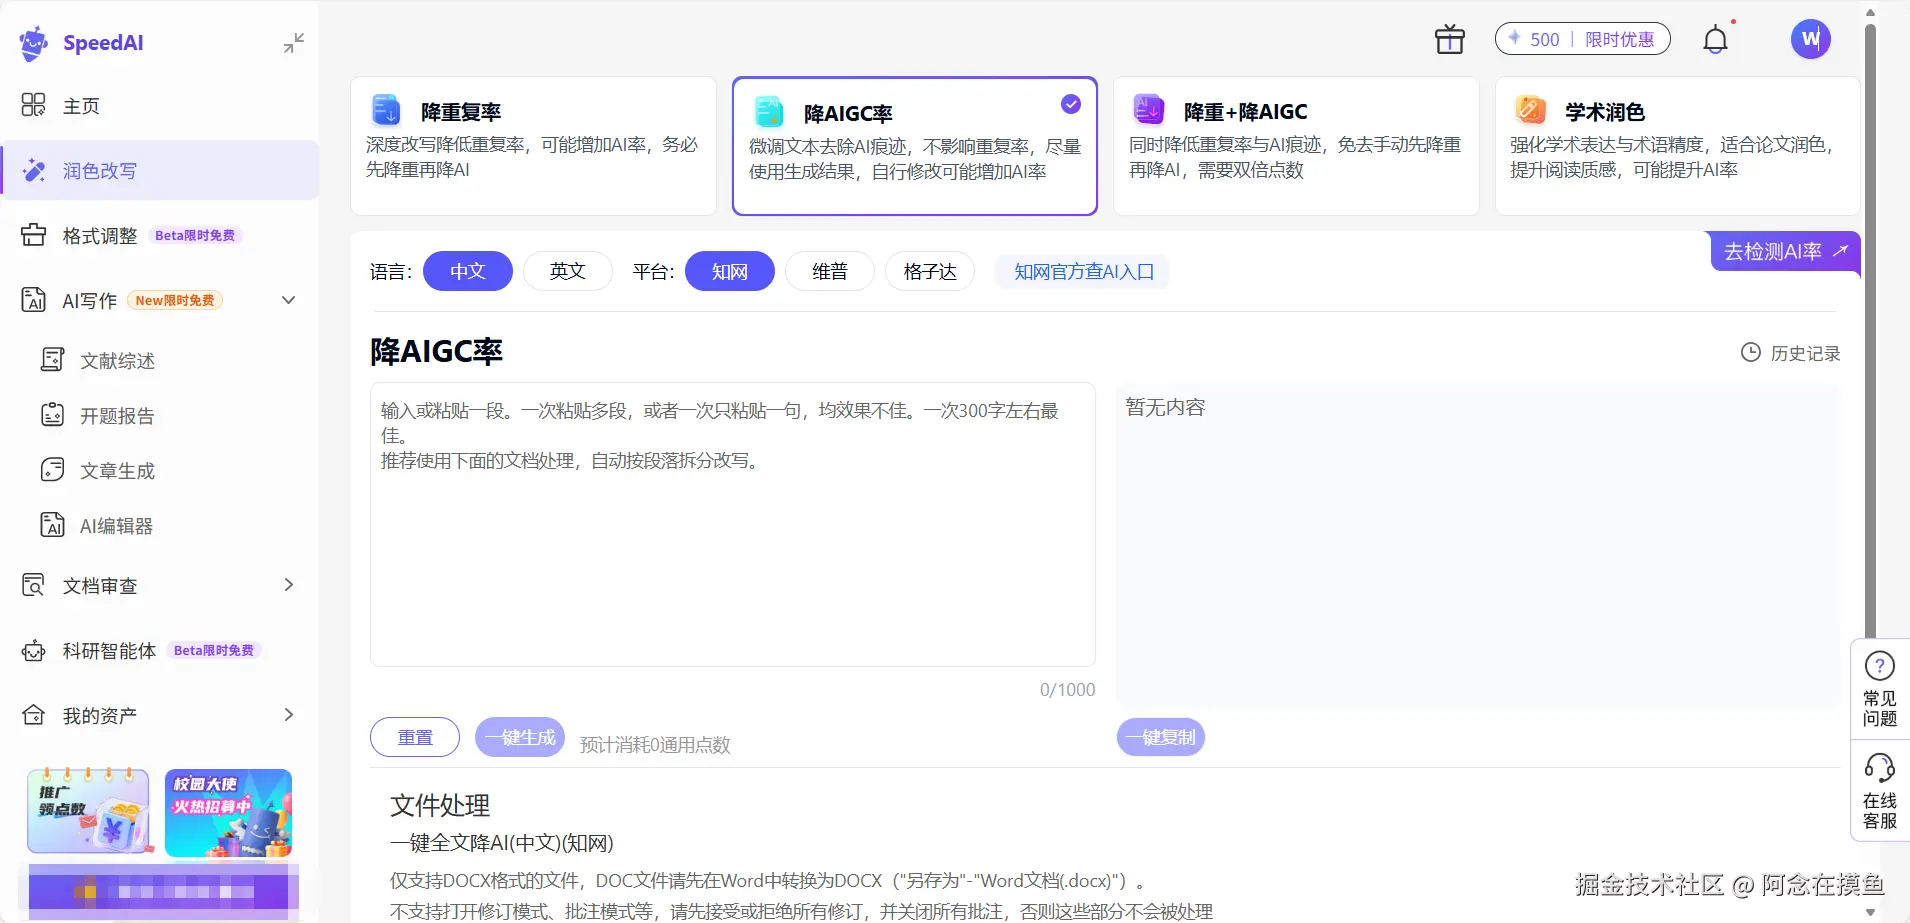The width and height of the screenshot is (1910, 923).
Task: Choose the 降AIGC率 mode title
Action: 848,113
